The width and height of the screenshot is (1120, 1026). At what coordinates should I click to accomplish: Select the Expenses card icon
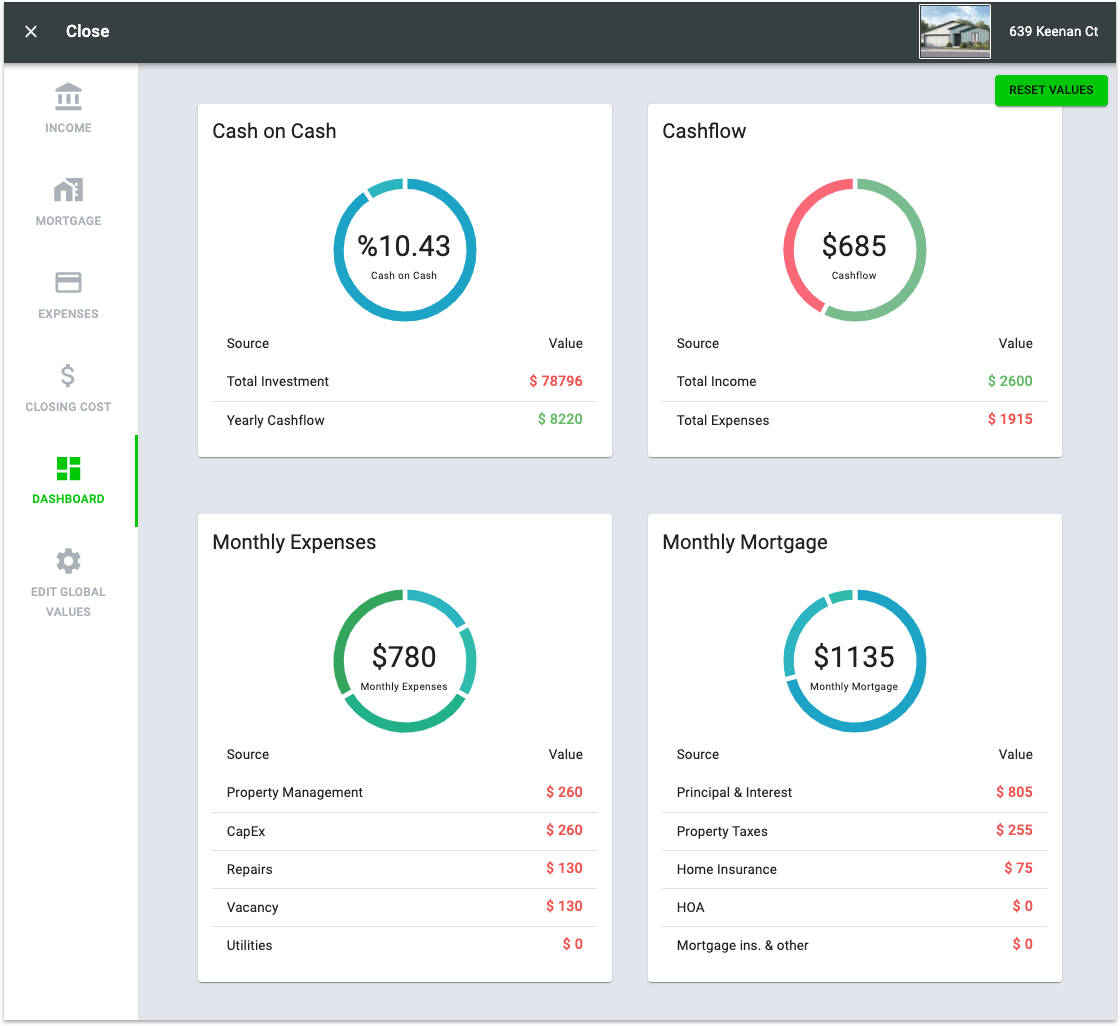coord(69,282)
